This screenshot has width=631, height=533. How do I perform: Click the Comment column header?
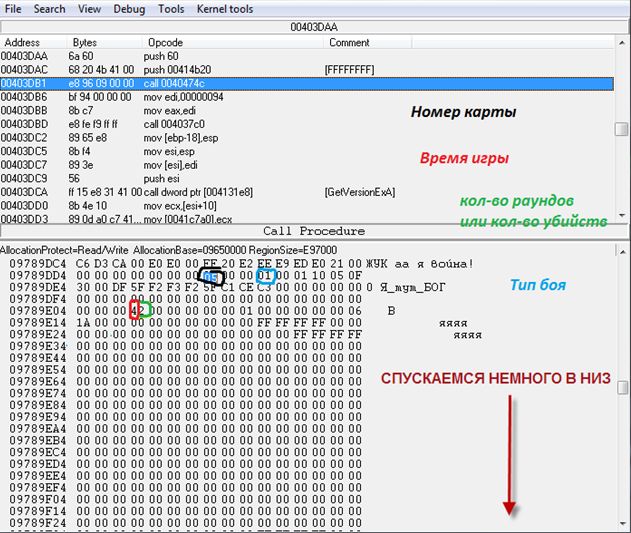(367, 42)
